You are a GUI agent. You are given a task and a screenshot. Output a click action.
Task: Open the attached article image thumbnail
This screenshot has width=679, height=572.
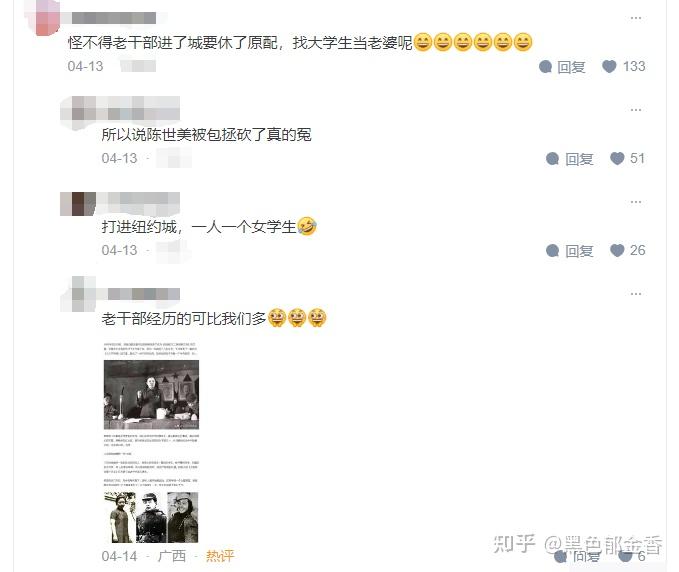(151, 442)
